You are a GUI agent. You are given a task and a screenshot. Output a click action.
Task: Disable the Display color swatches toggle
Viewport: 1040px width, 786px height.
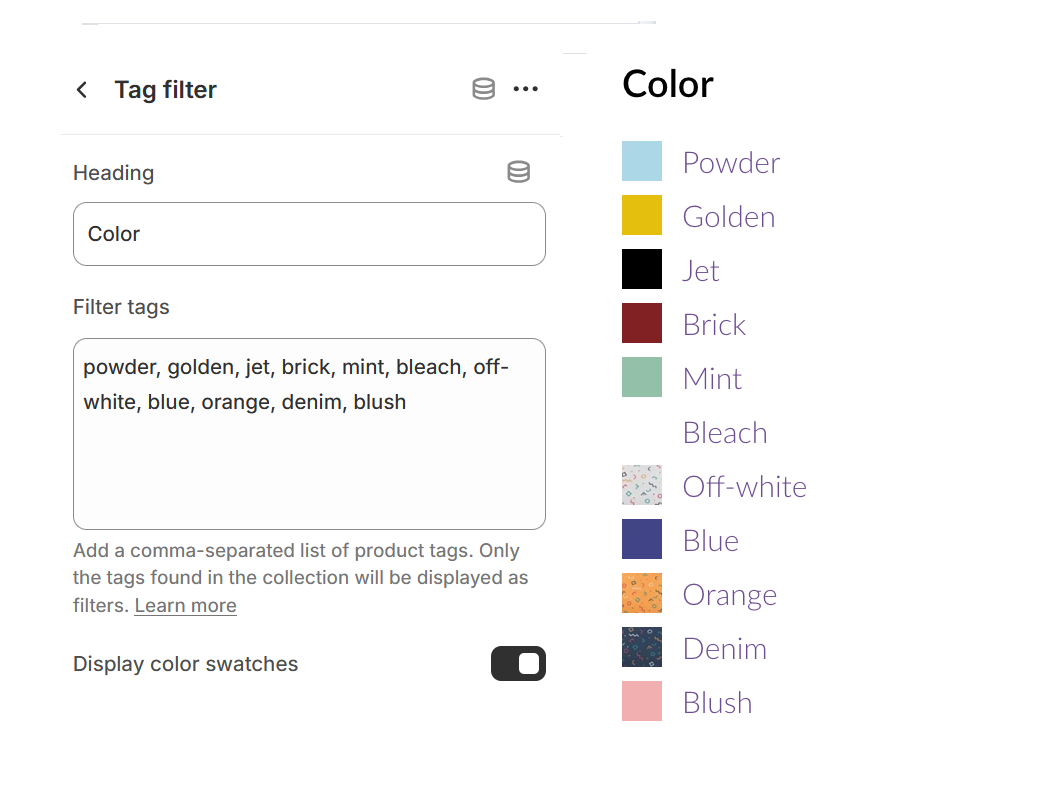point(518,663)
